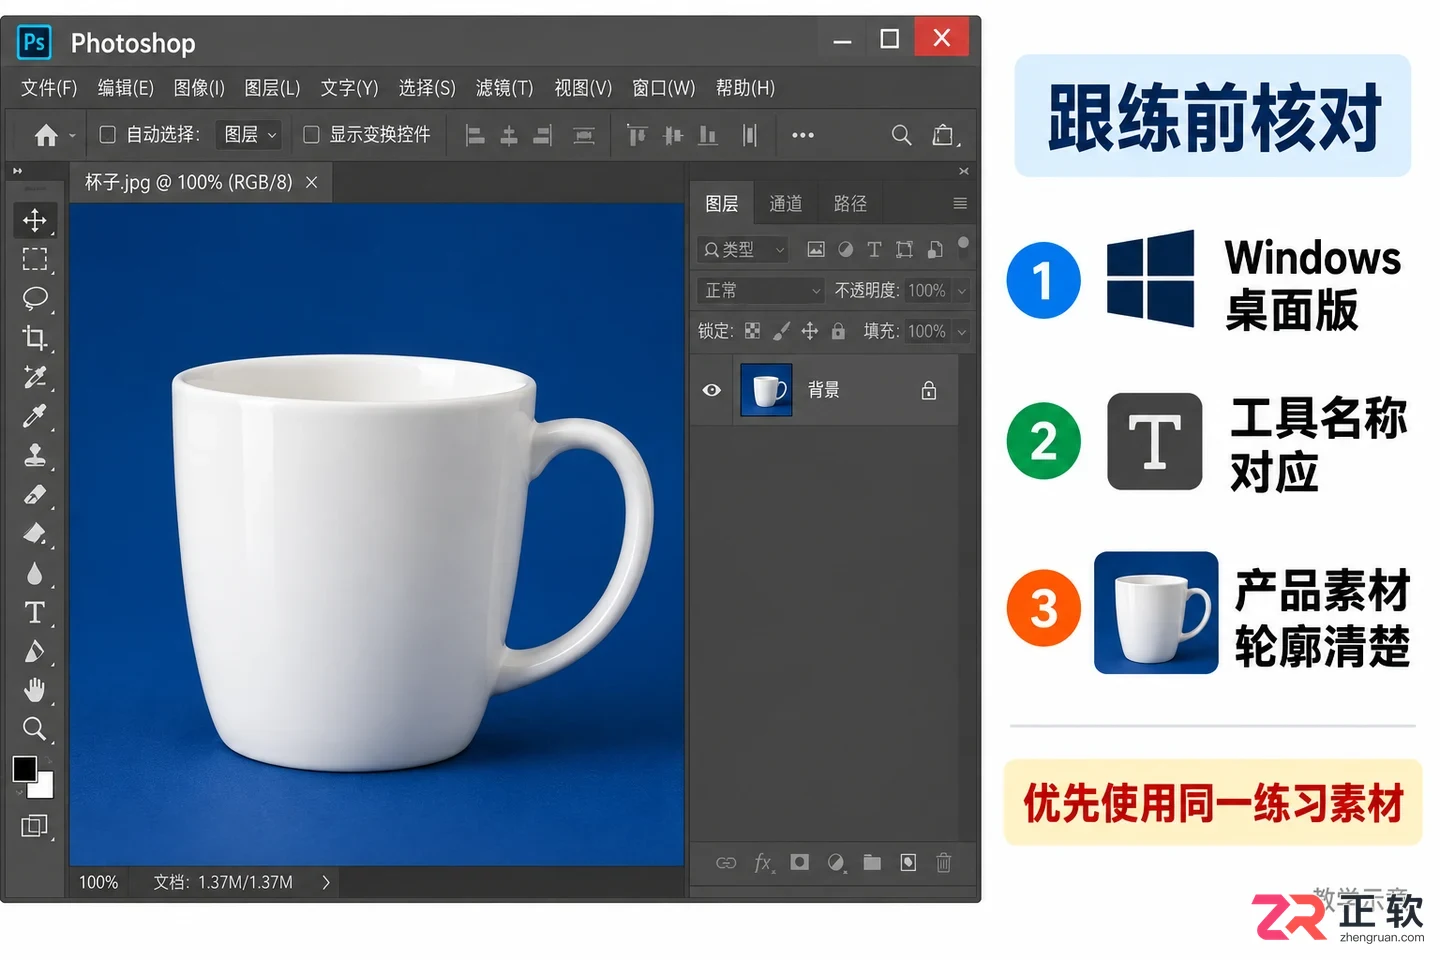Select the Zoom tool in toolbar
Viewport: 1440px width, 960px height.
[35, 728]
